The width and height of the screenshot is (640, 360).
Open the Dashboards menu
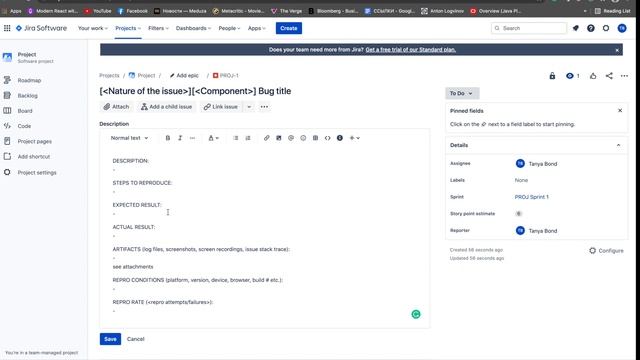(193, 28)
